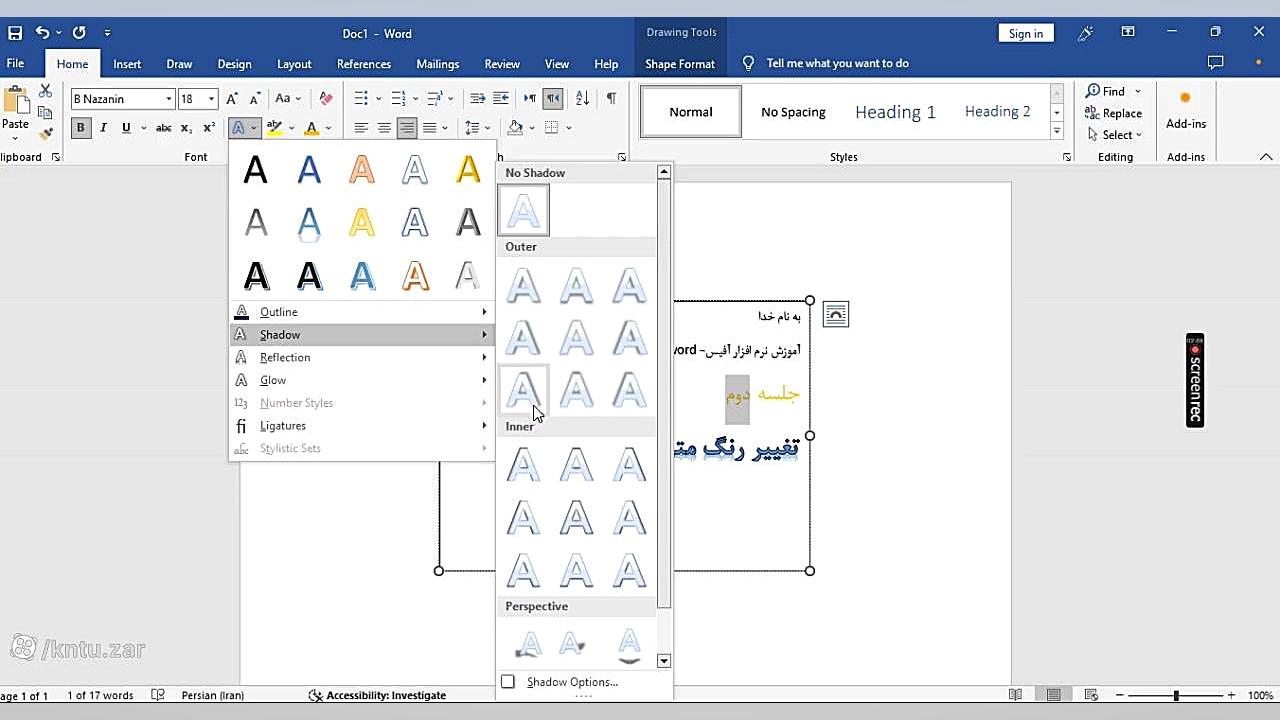Image resolution: width=1280 pixels, height=720 pixels.
Task: Click the Redo icon in quick access toolbar
Action: coord(79,33)
